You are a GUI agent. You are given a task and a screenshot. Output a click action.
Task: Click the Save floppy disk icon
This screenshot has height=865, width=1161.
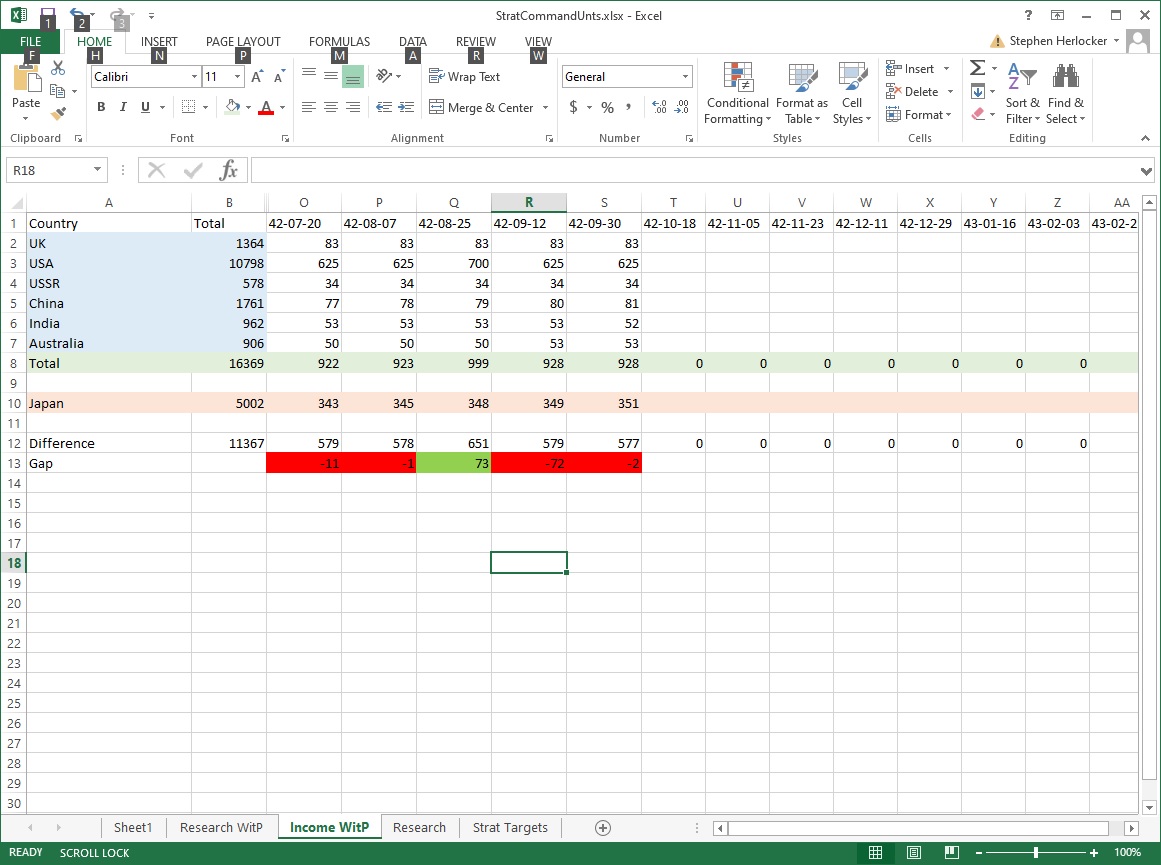point(47,16)
